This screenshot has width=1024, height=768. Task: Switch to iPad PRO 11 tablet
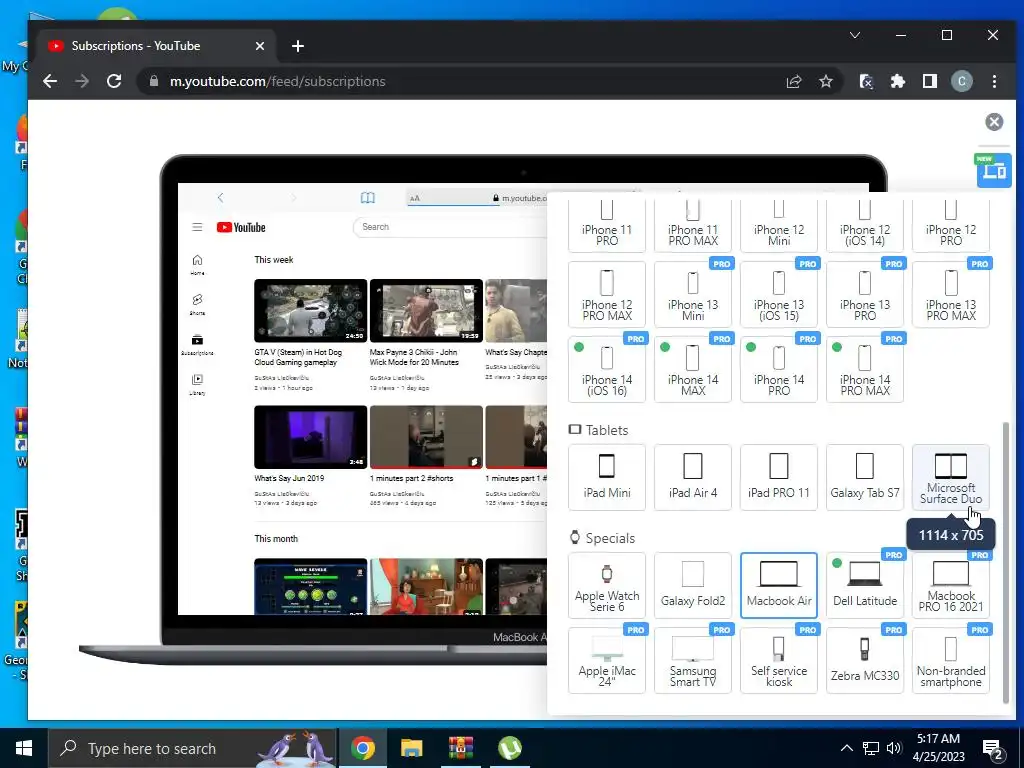tap(778, 477)
